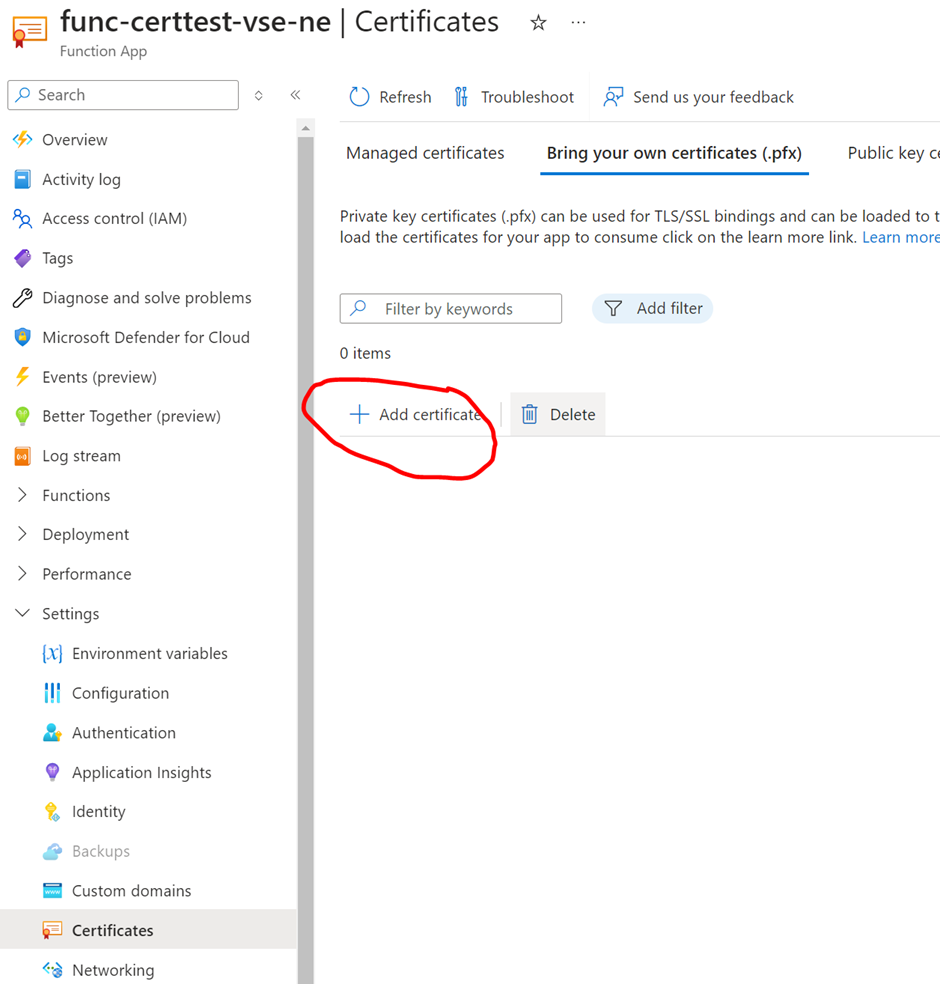Click the Activity log icon
This screenshot has width=940, height=984.
tap(23, 179)
